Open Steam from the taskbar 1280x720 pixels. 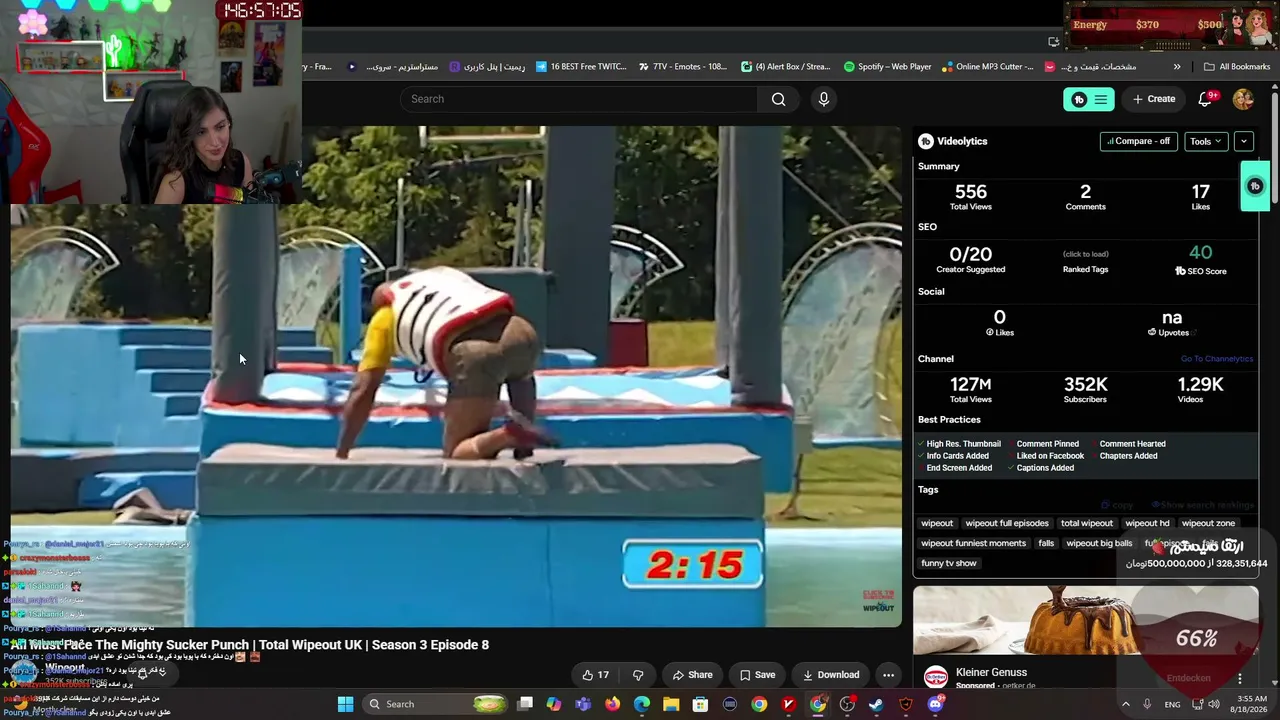click(x=876, y=704)
